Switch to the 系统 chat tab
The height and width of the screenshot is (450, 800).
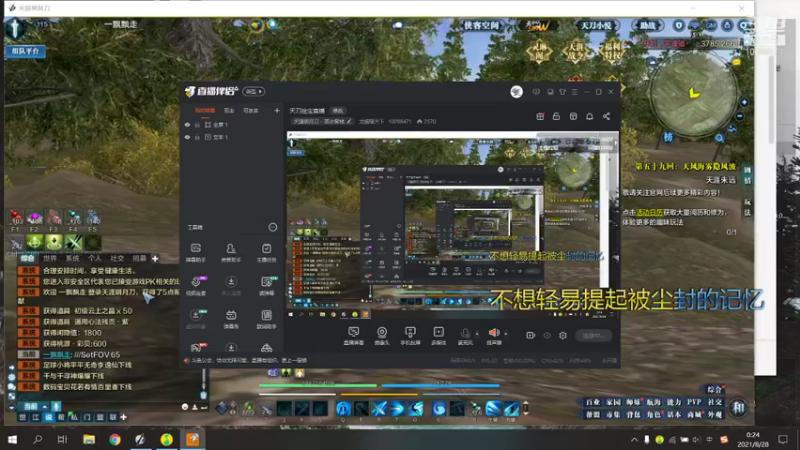pos(72,259)
